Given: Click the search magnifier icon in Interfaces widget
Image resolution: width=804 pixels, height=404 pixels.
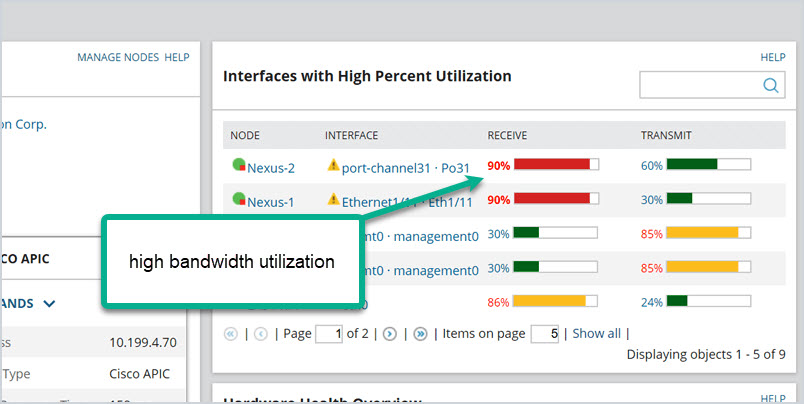Looking at the screenshot, I should pos(771,85).
